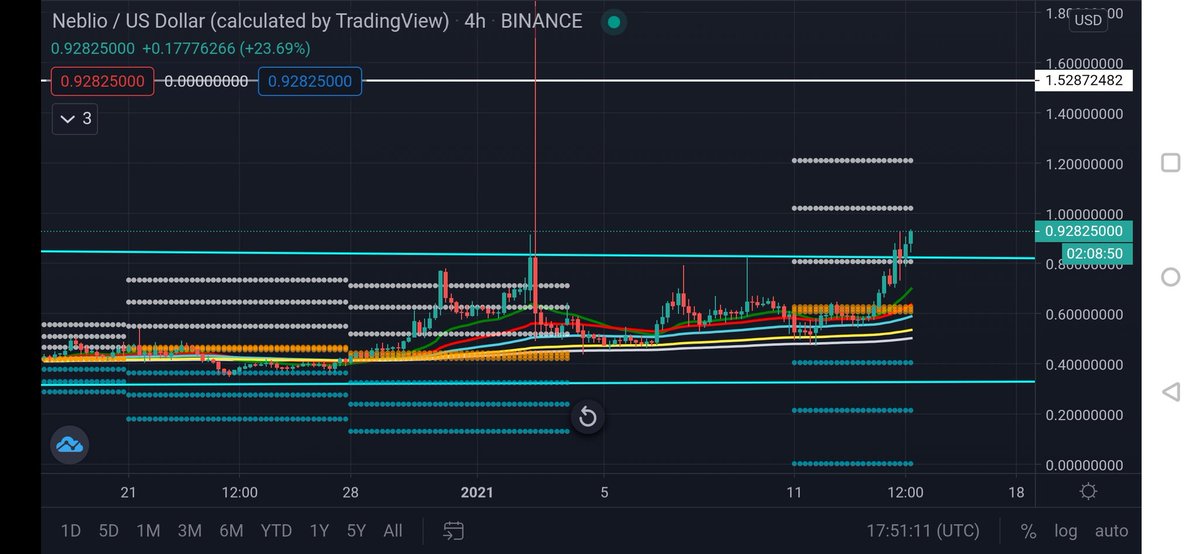The height and width of the screenshot is (554, 1200).
Task: Select the 3M time range
Action: 189,531
